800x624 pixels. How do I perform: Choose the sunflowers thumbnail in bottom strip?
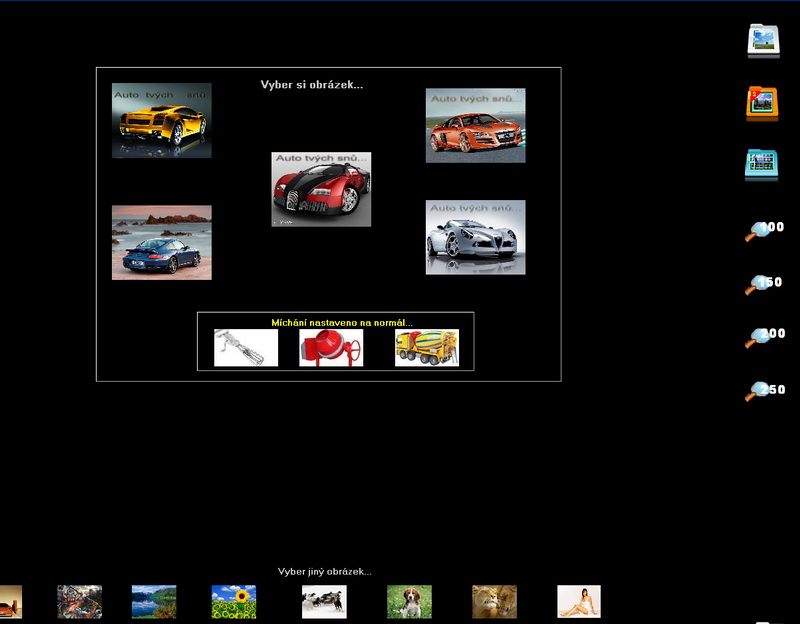234,602
